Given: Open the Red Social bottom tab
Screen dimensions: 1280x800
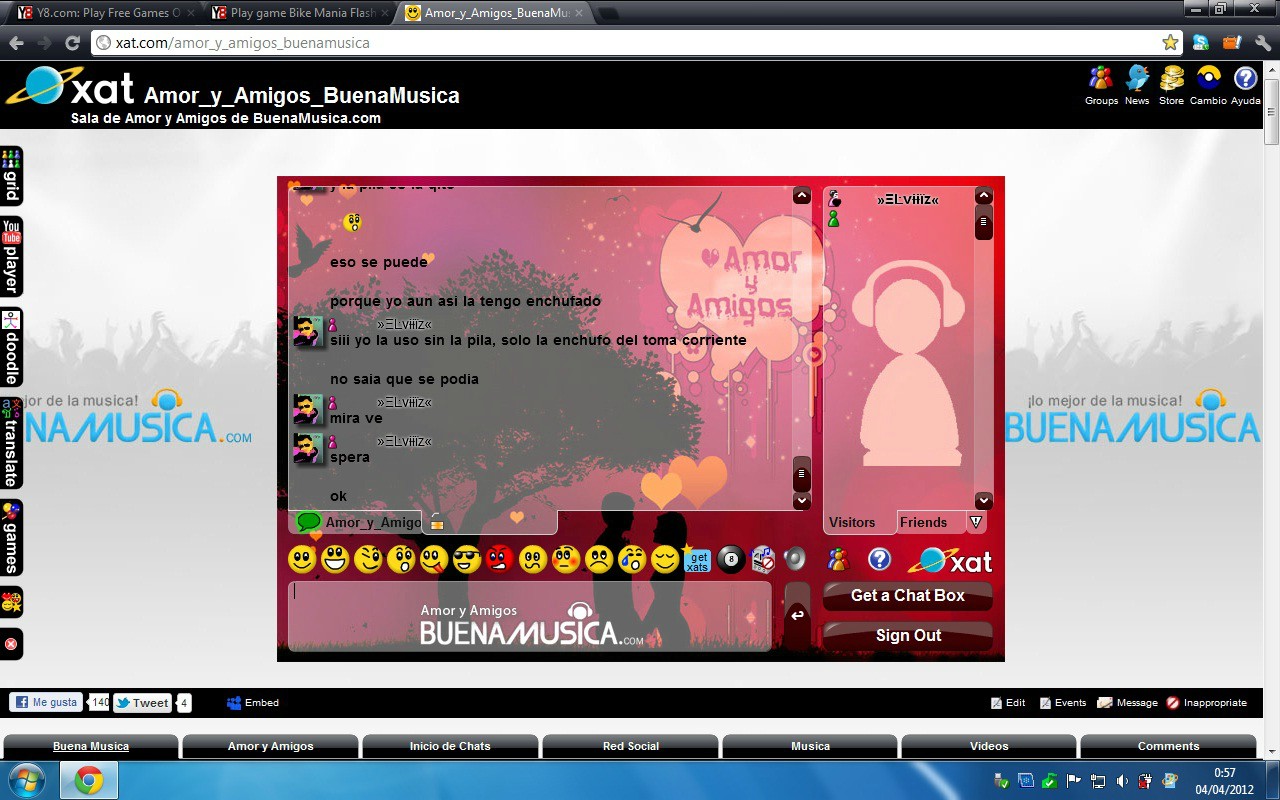Looking at the screenshot, I should 630,746.
